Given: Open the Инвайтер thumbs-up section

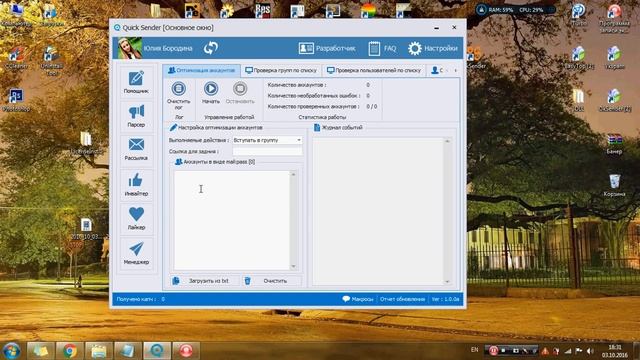Looking at the screenshot, I should 136,184.
